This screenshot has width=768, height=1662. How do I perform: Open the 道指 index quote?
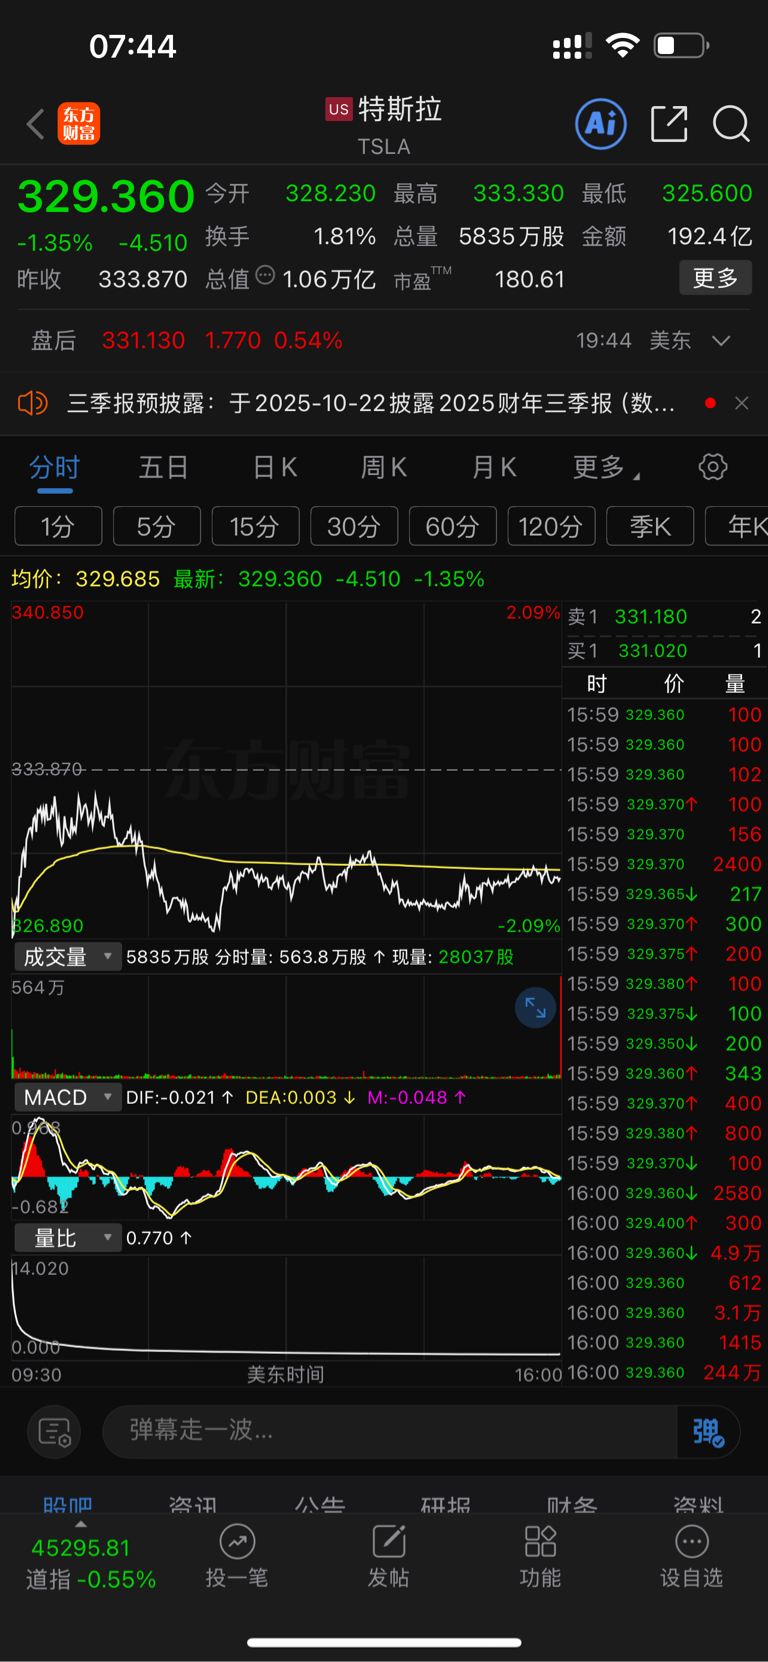pos(90,1563)
